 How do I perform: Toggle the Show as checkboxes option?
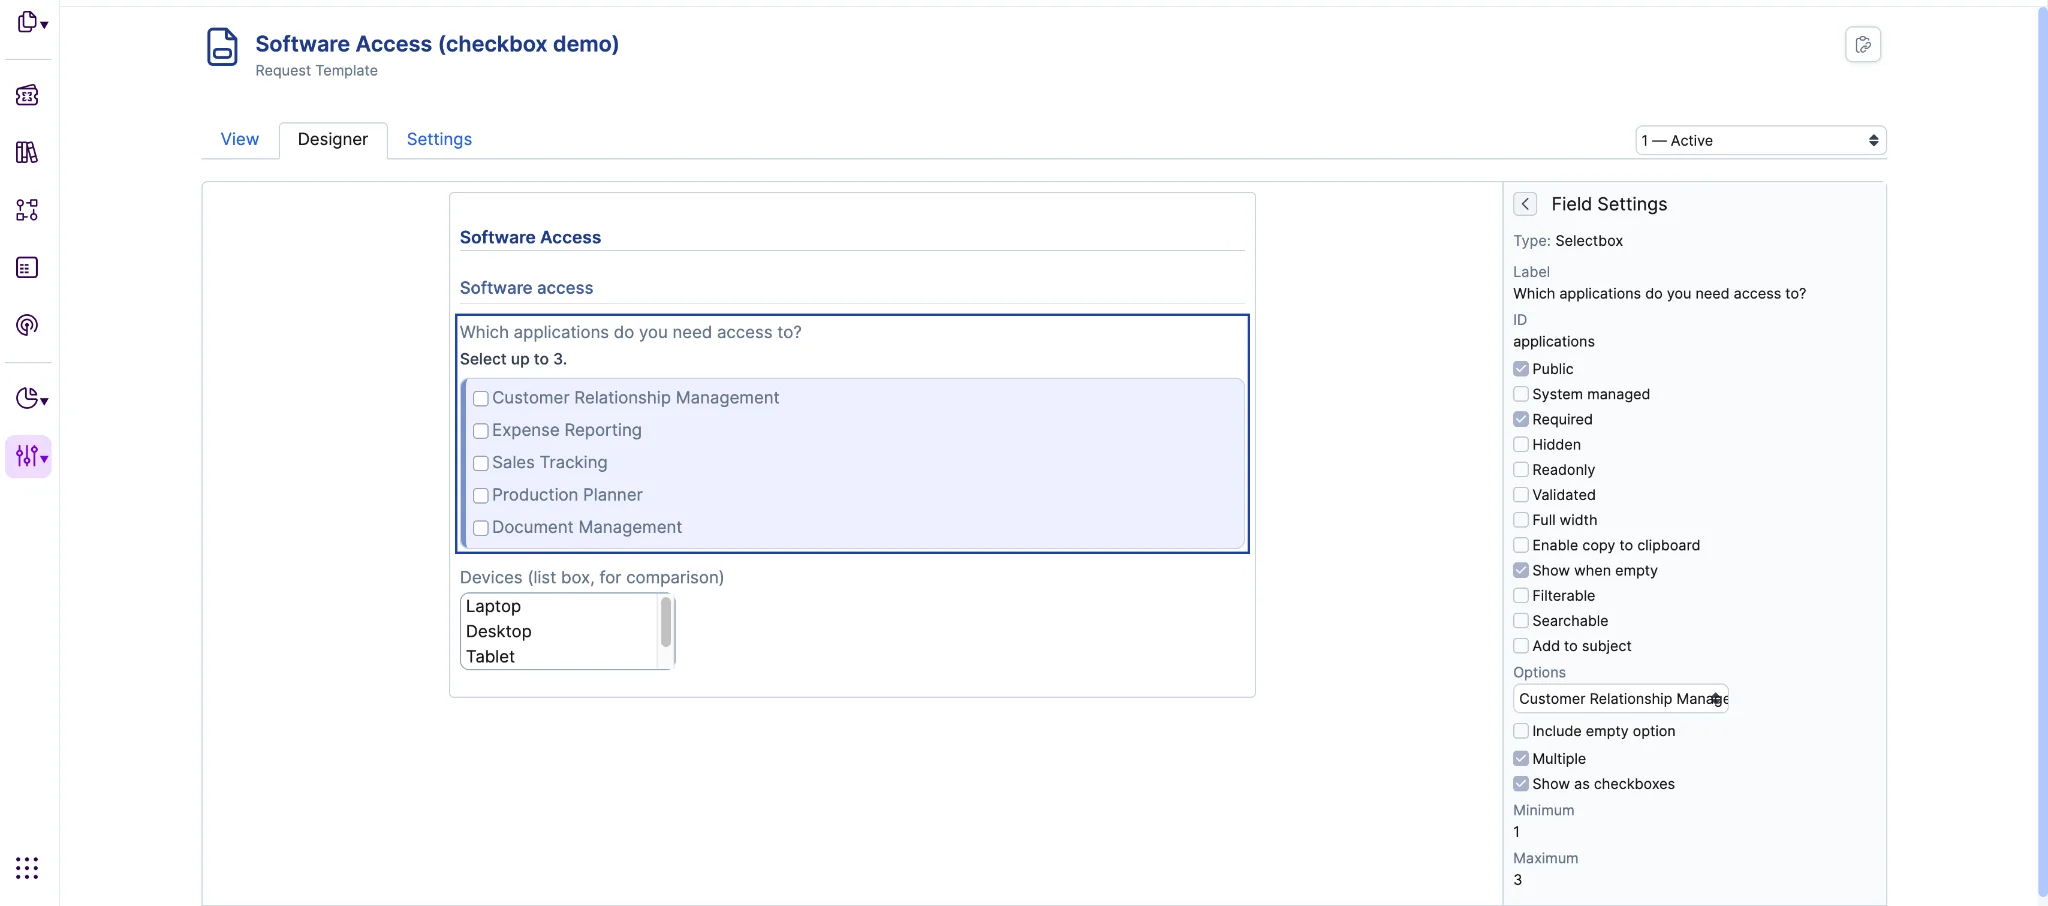[1521, 784]
